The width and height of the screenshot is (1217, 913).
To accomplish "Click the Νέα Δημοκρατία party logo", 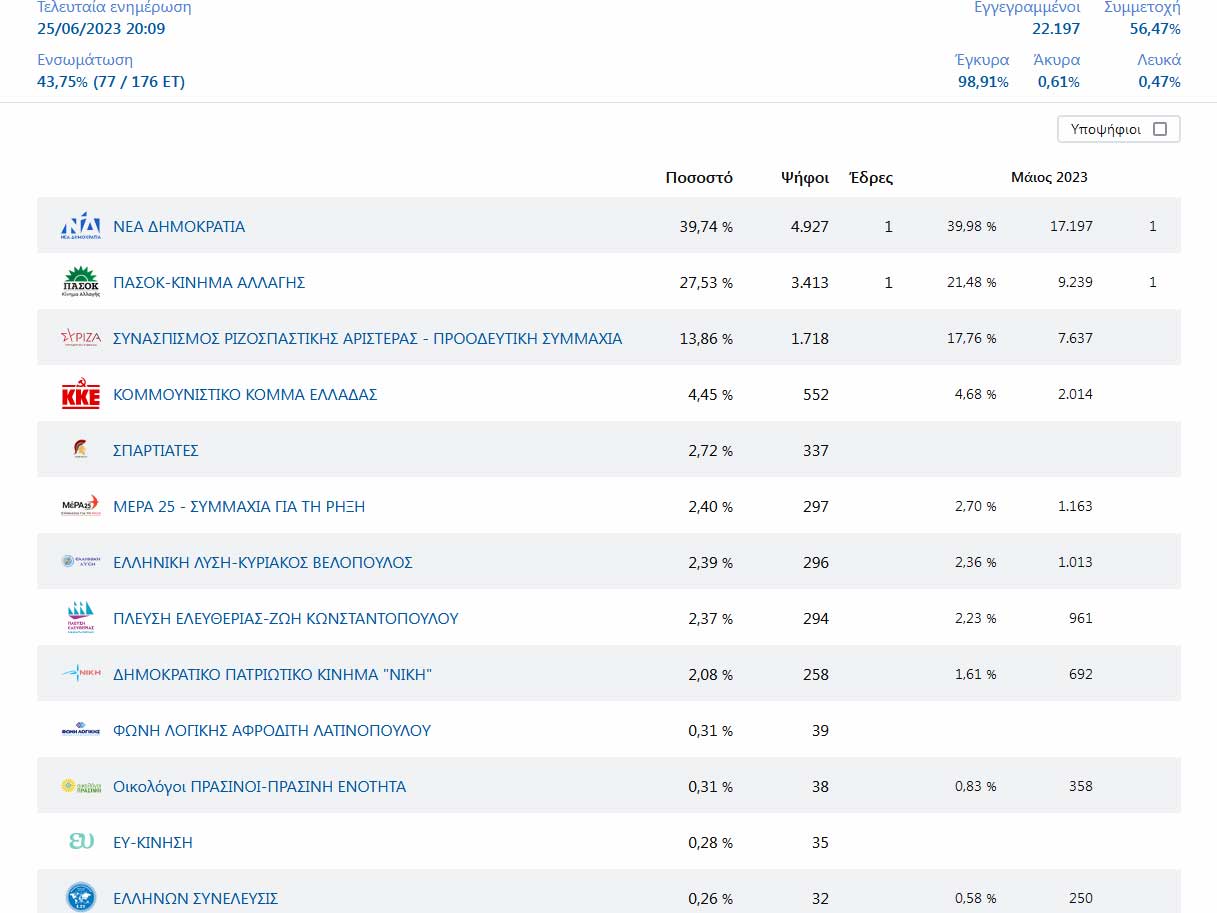I will pyautogui.click(x=81, y=226).
